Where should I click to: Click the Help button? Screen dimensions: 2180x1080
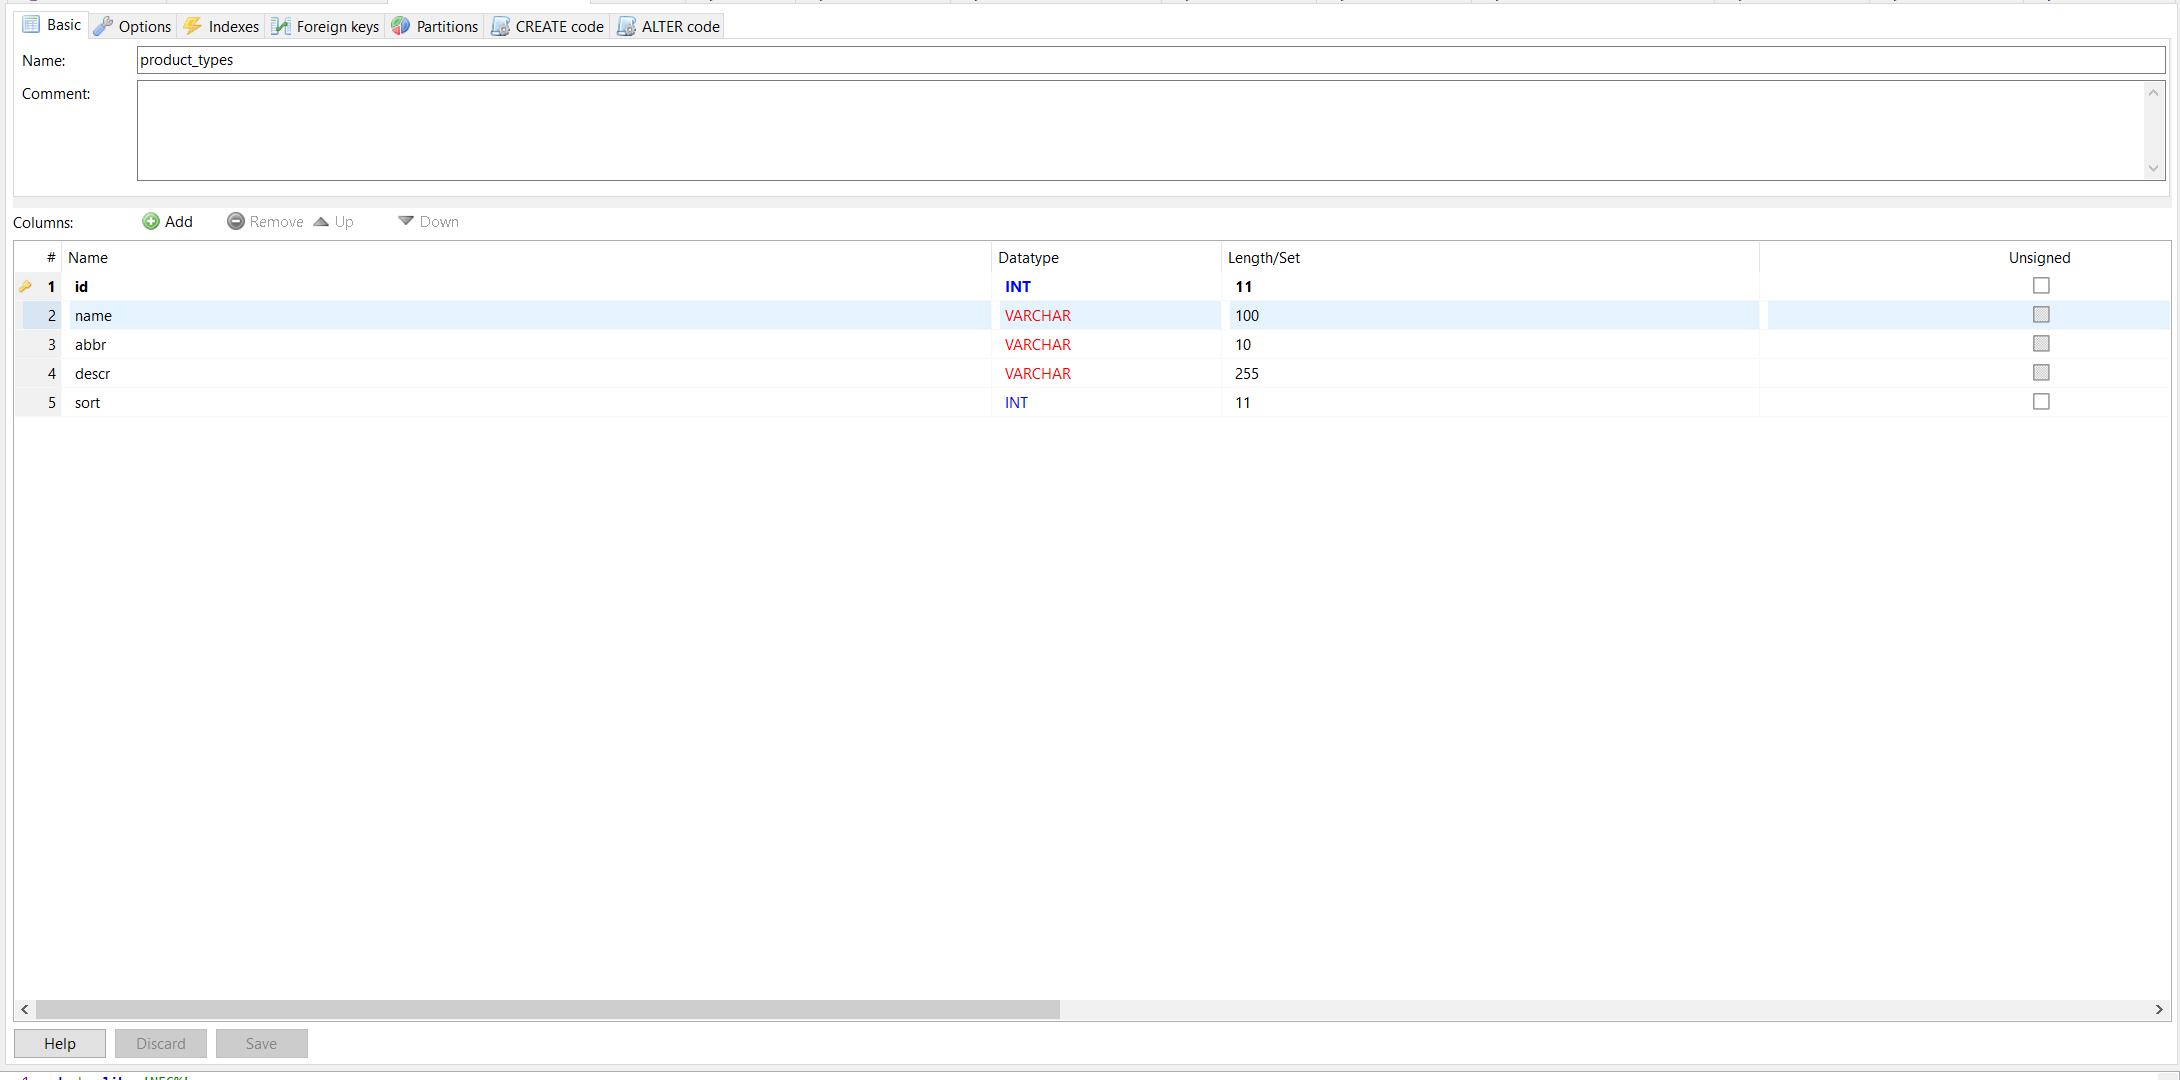[59, 1043]
